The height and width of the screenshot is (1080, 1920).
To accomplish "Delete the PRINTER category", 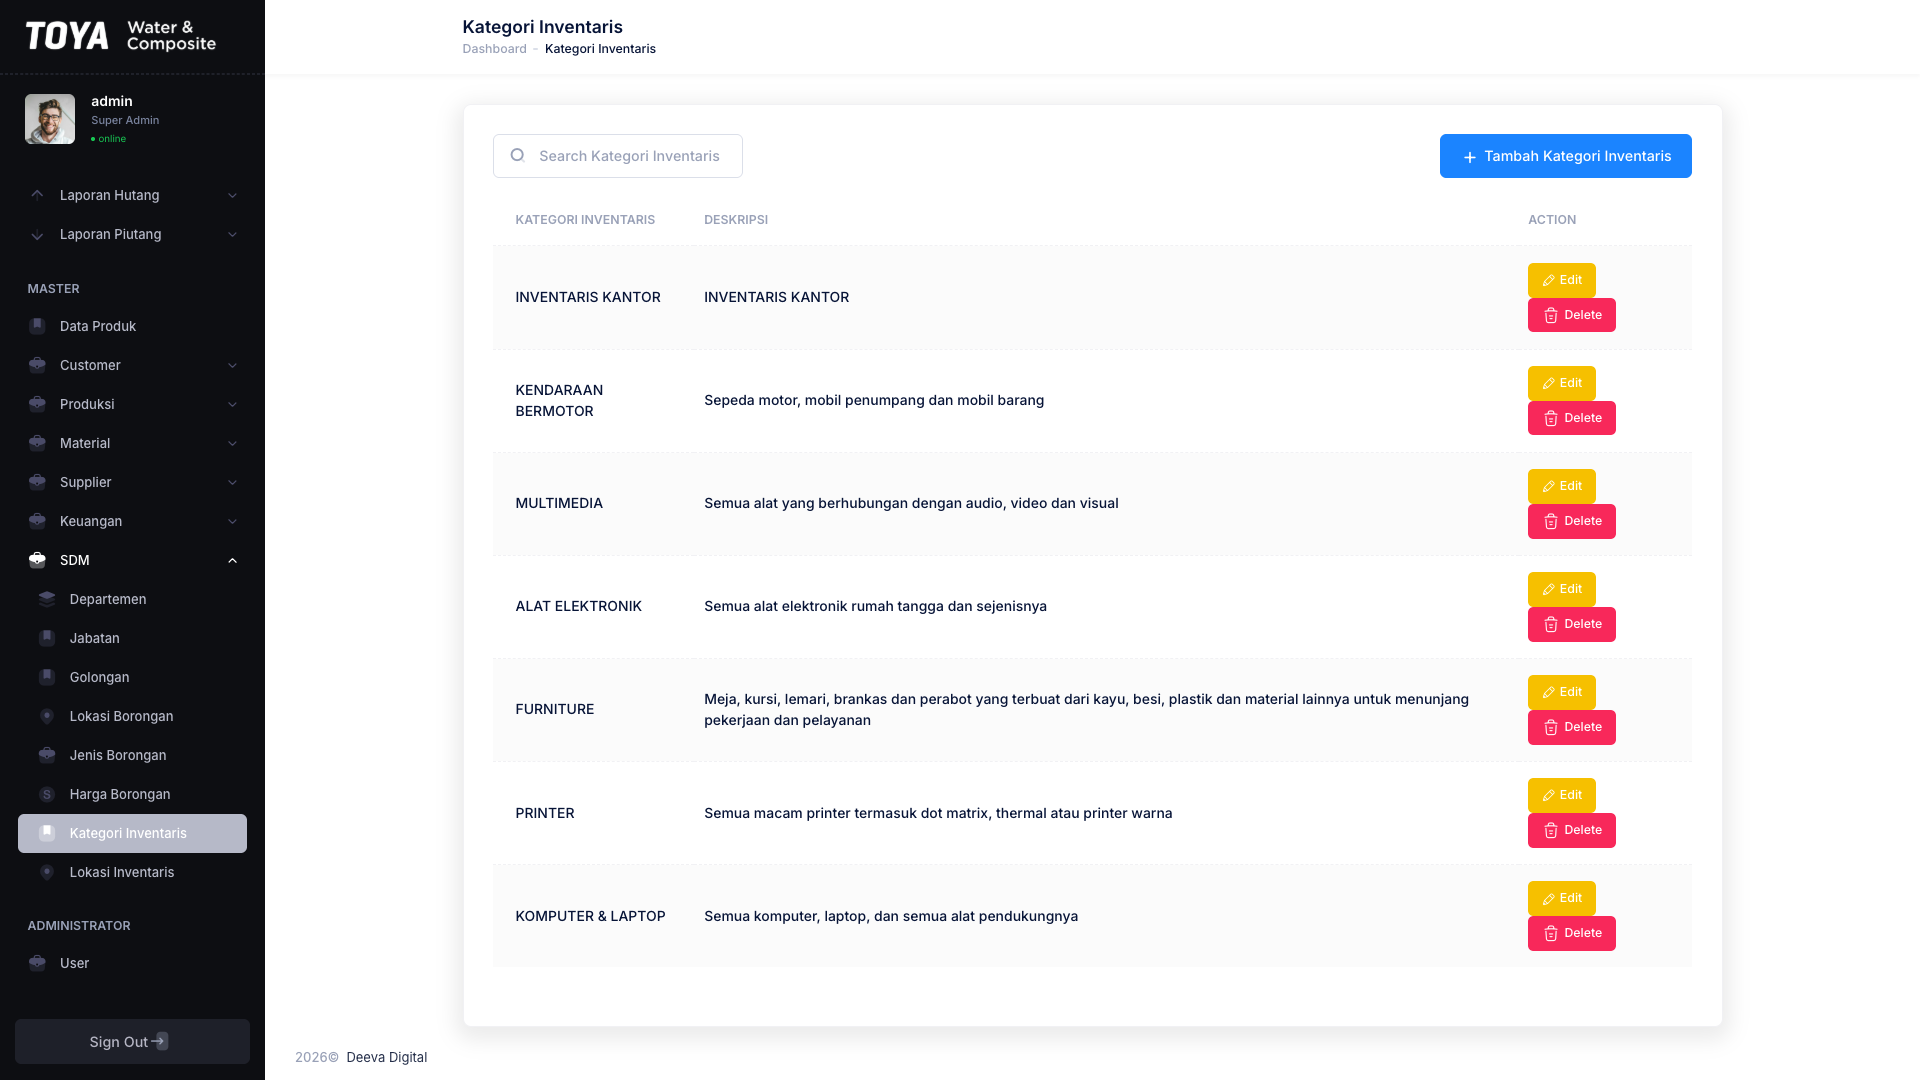I will [x=1571, y=830].
